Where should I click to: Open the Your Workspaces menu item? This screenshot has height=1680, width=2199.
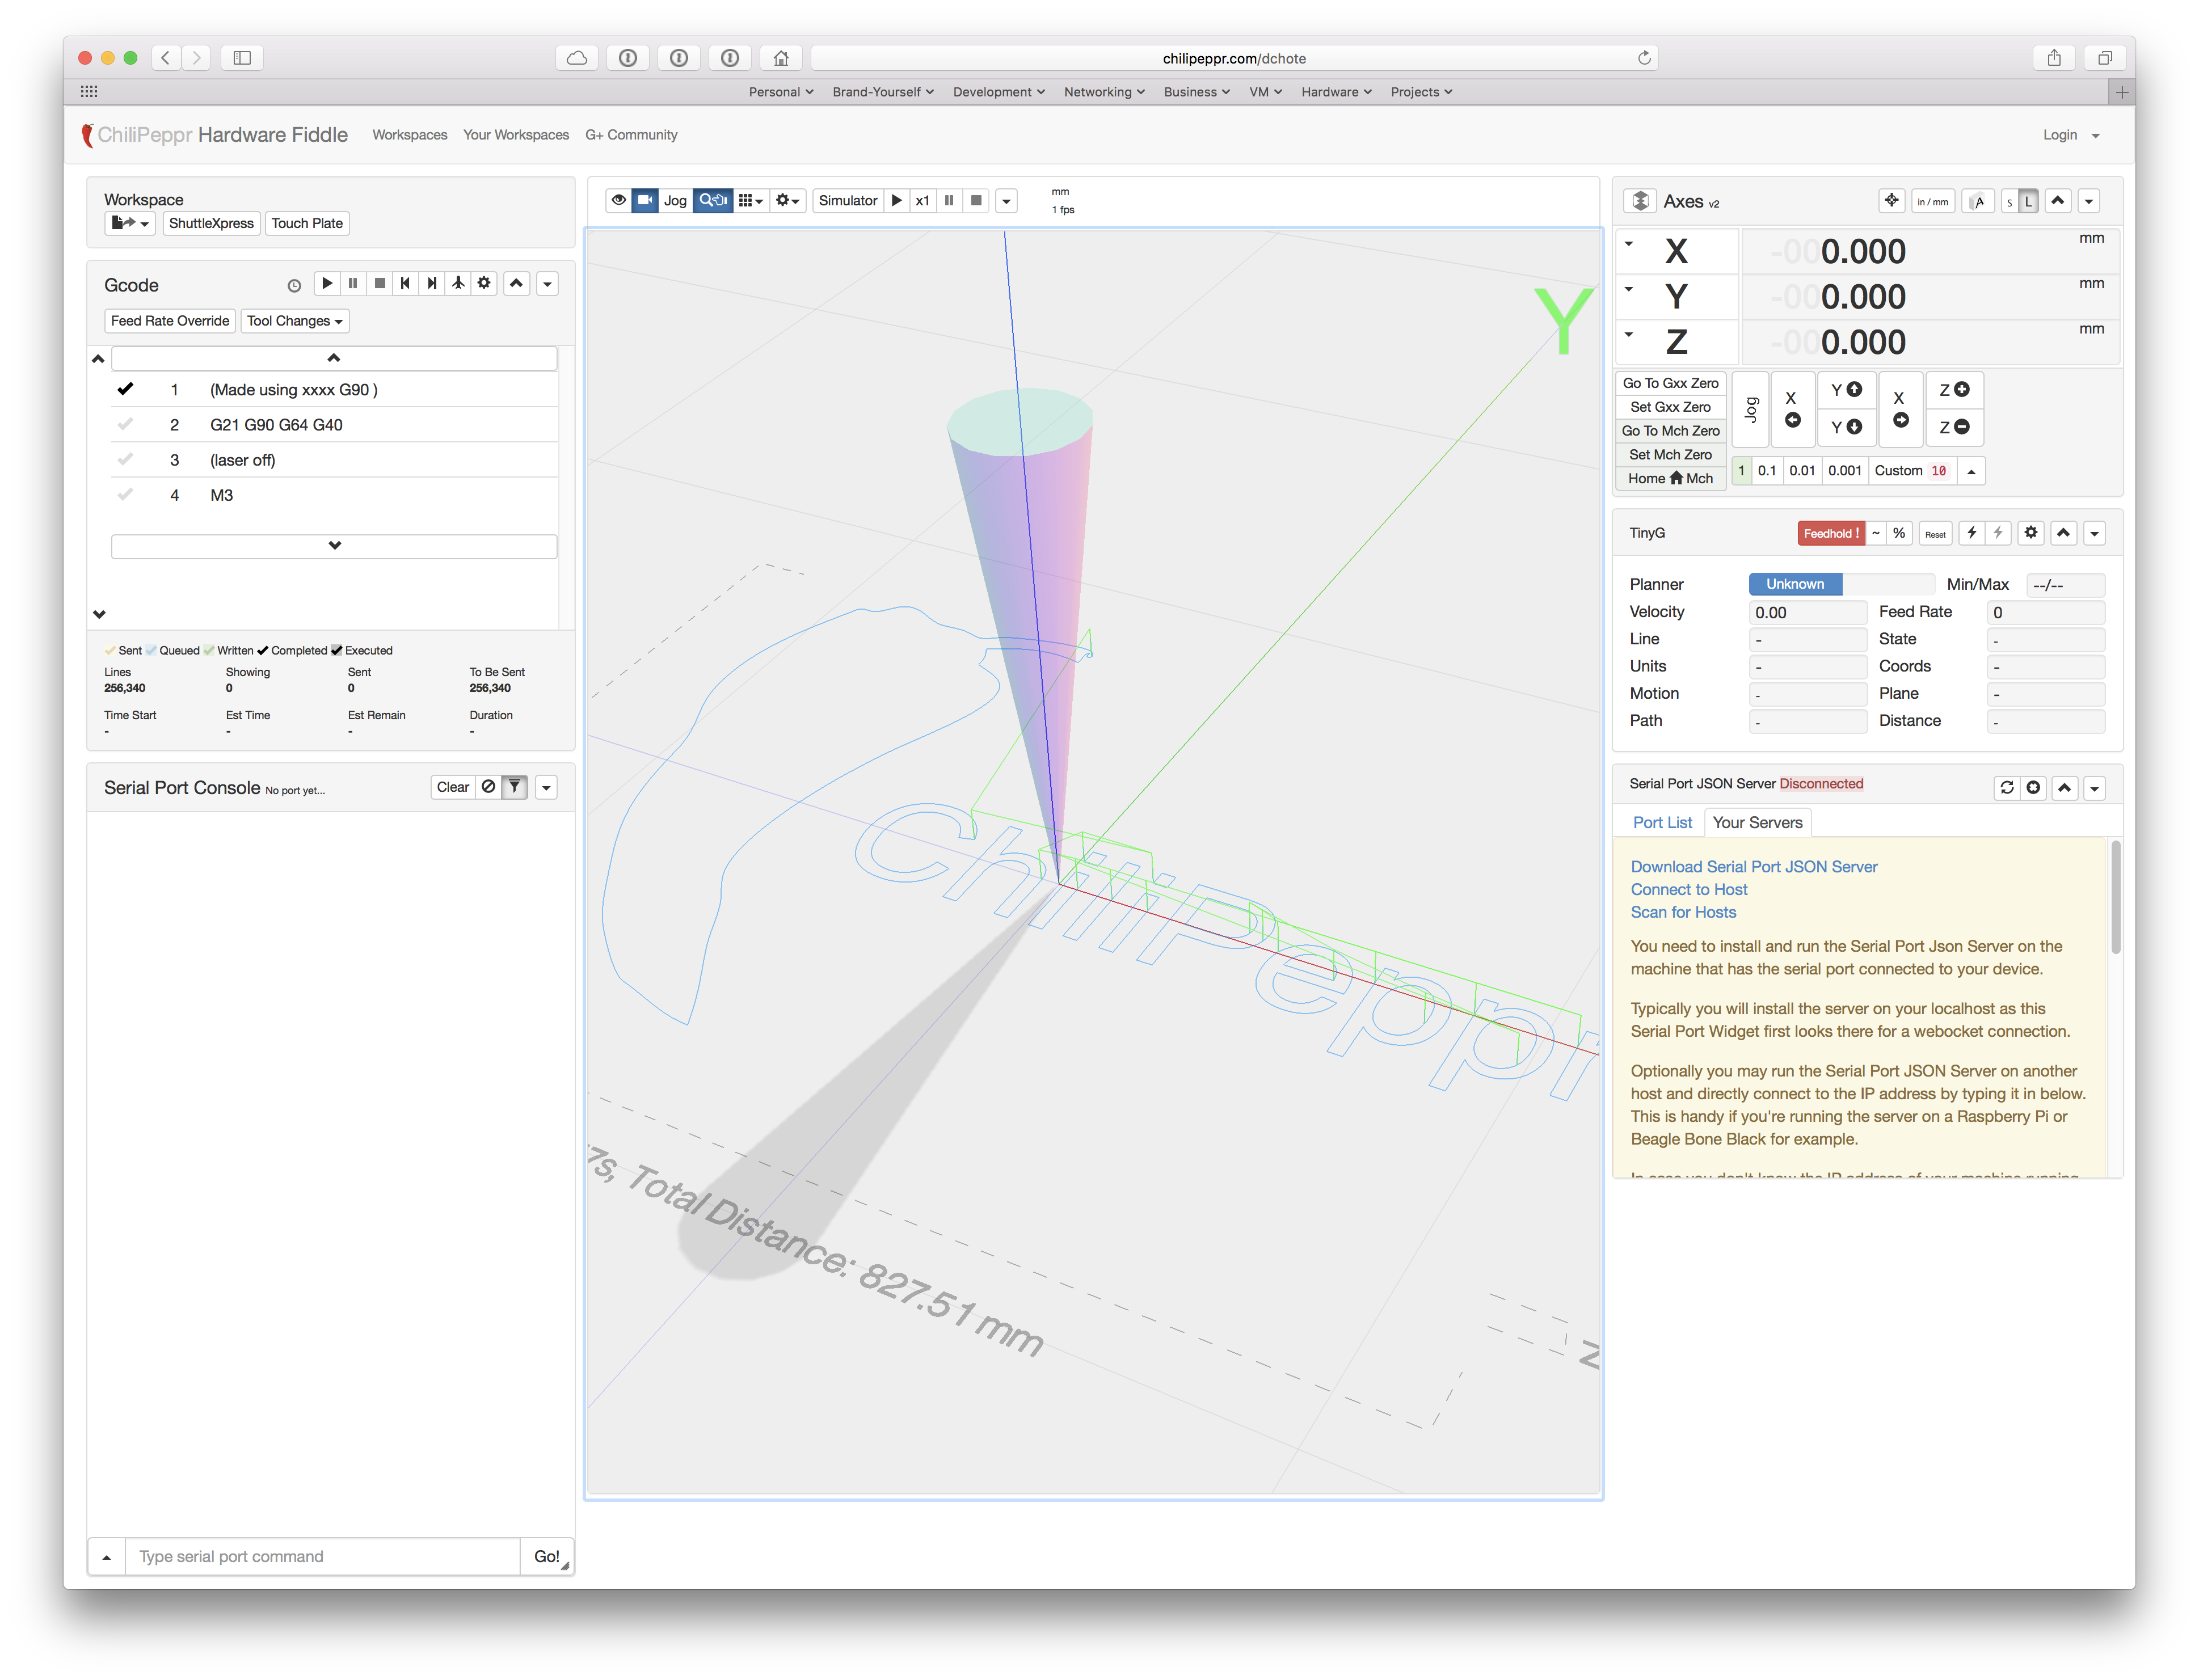pyautogui.click(x=515, y=135)
